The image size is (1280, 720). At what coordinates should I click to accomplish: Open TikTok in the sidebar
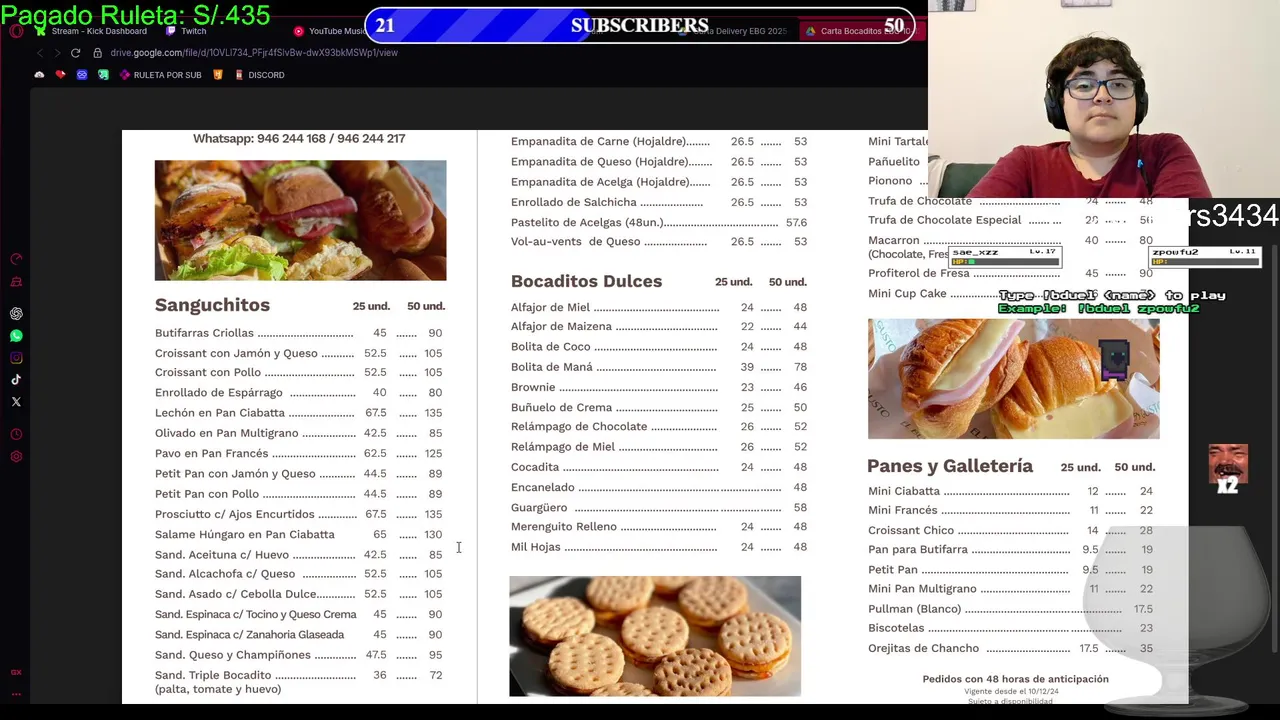(x=16, y=380)
